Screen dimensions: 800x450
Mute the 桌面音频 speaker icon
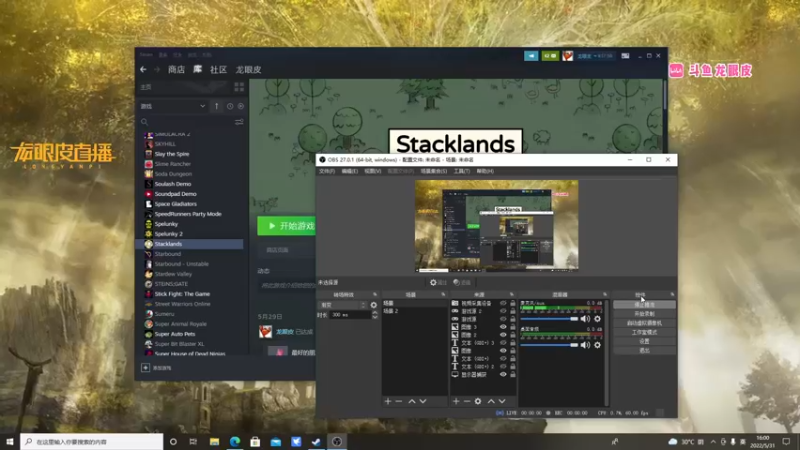[x=585, y=345]
